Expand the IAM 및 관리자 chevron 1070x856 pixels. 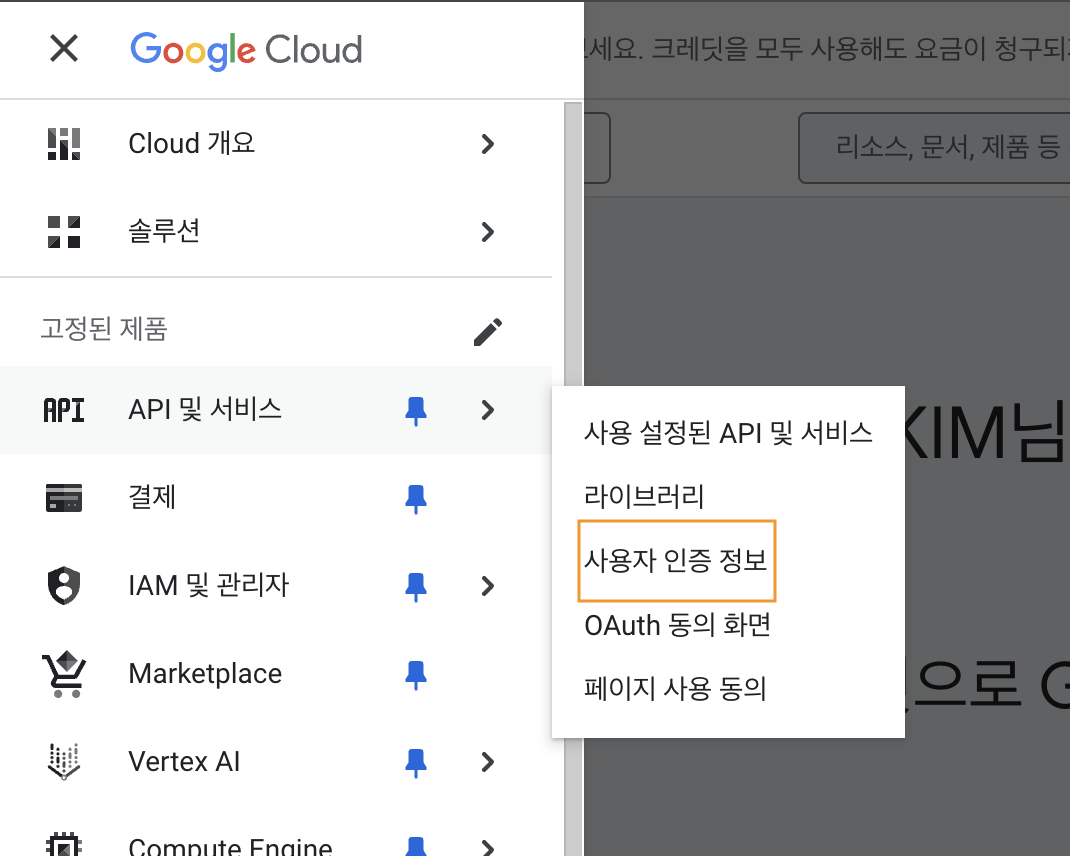[487, 586]
